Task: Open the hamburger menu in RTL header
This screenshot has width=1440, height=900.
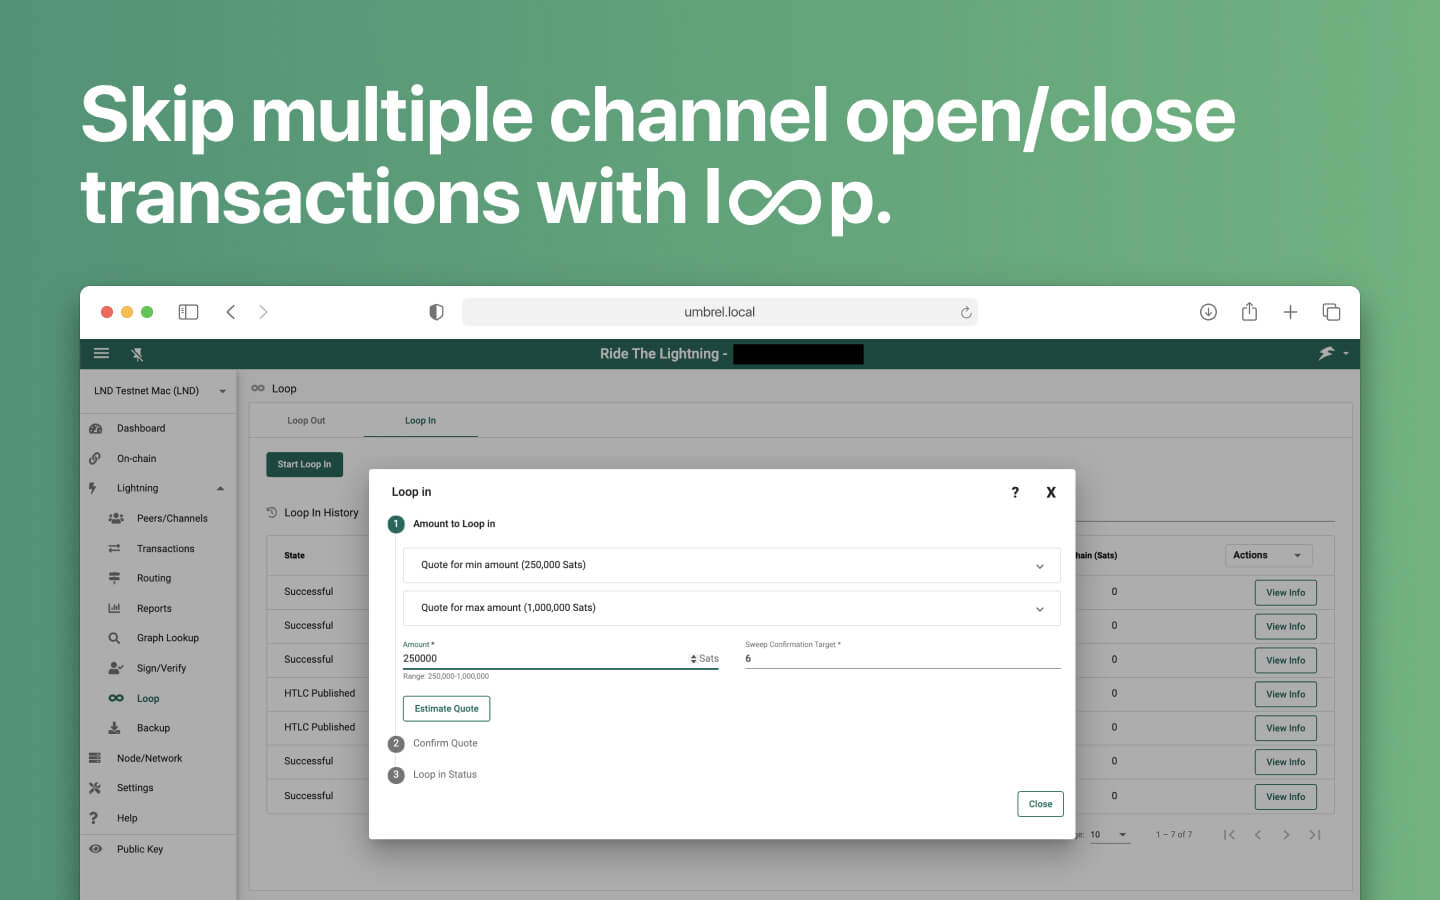Action: point(101,353)
